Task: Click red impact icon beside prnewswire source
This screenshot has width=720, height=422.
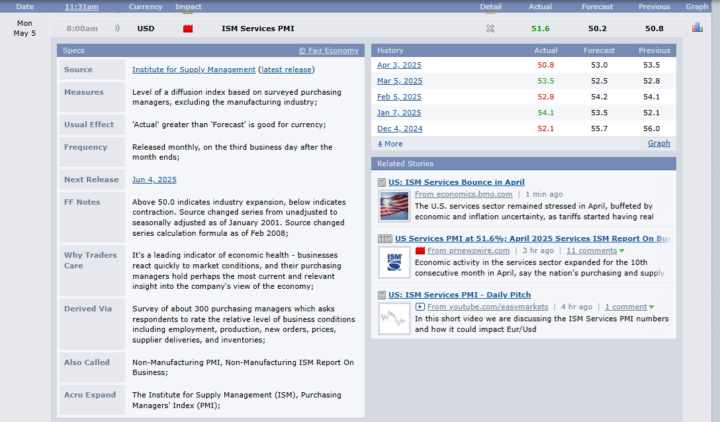Action: 420,251
